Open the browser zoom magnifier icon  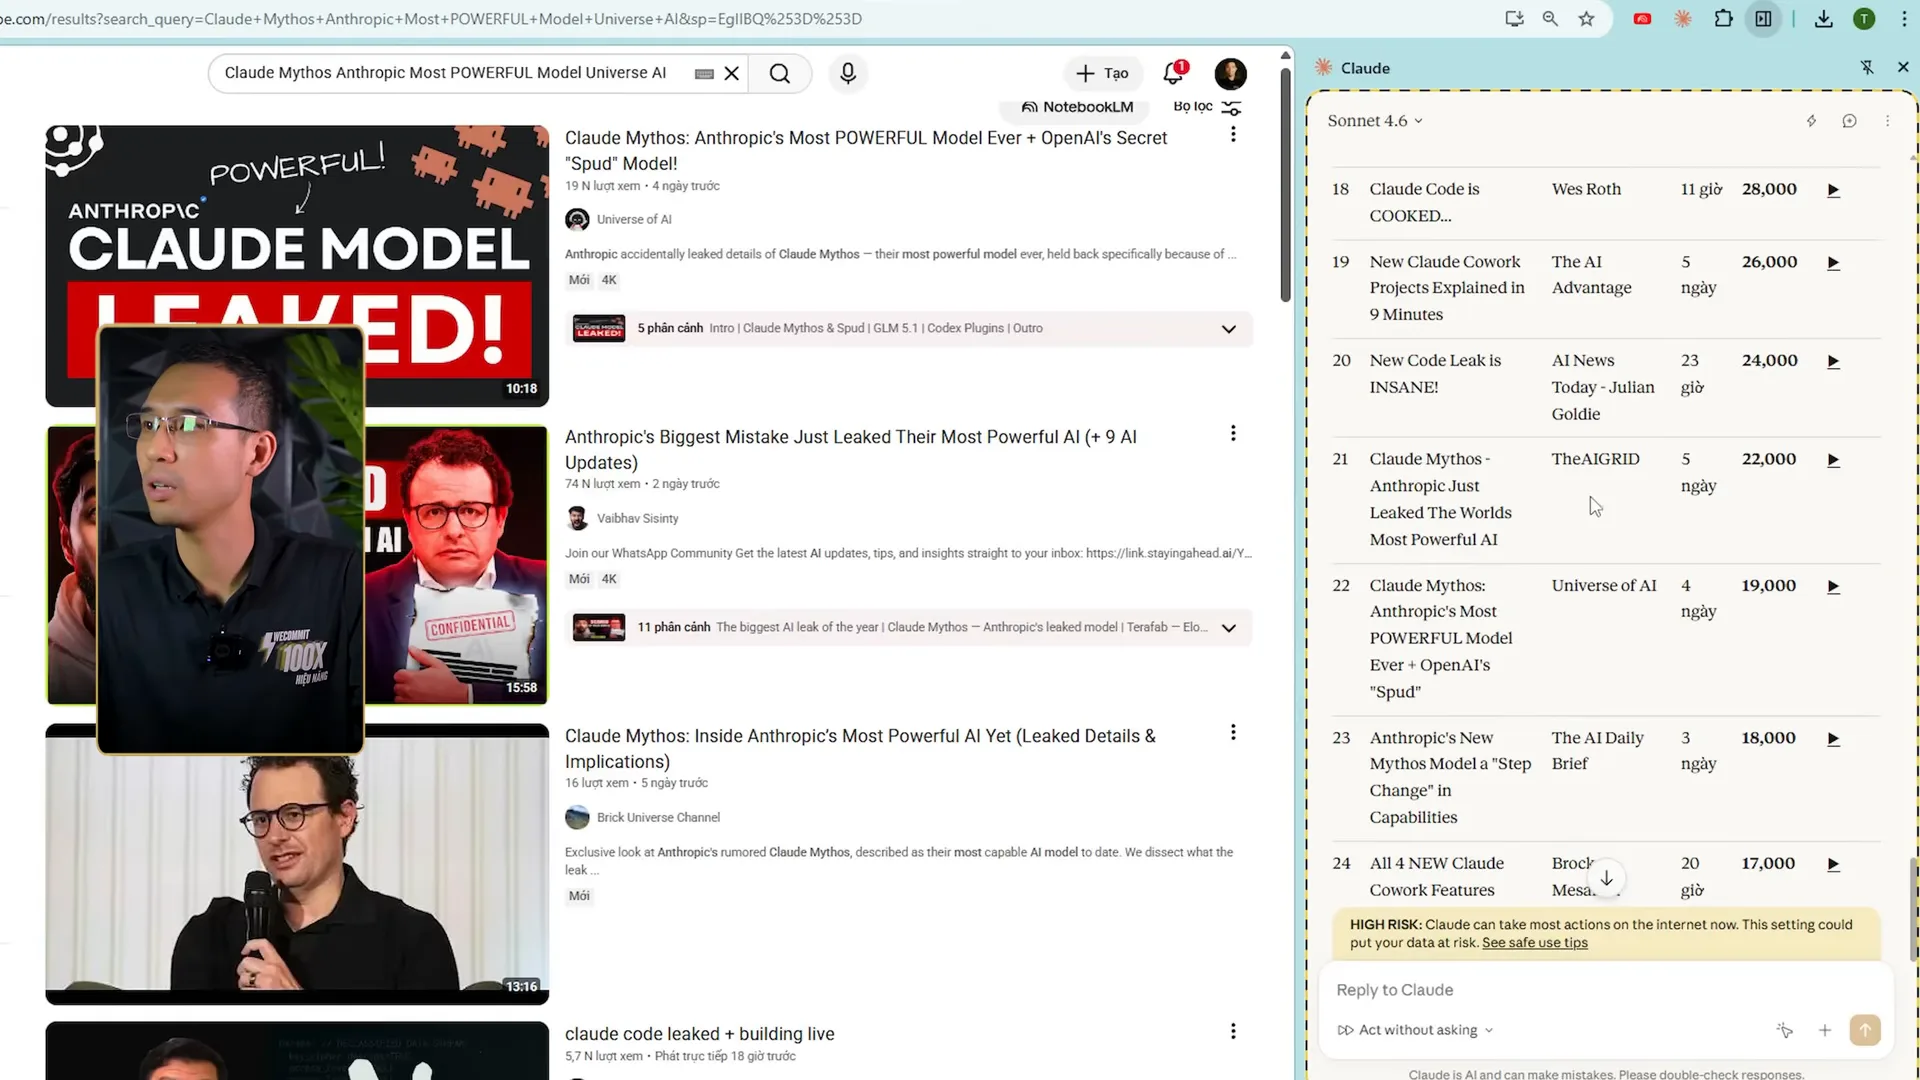tap(1550, 19)
